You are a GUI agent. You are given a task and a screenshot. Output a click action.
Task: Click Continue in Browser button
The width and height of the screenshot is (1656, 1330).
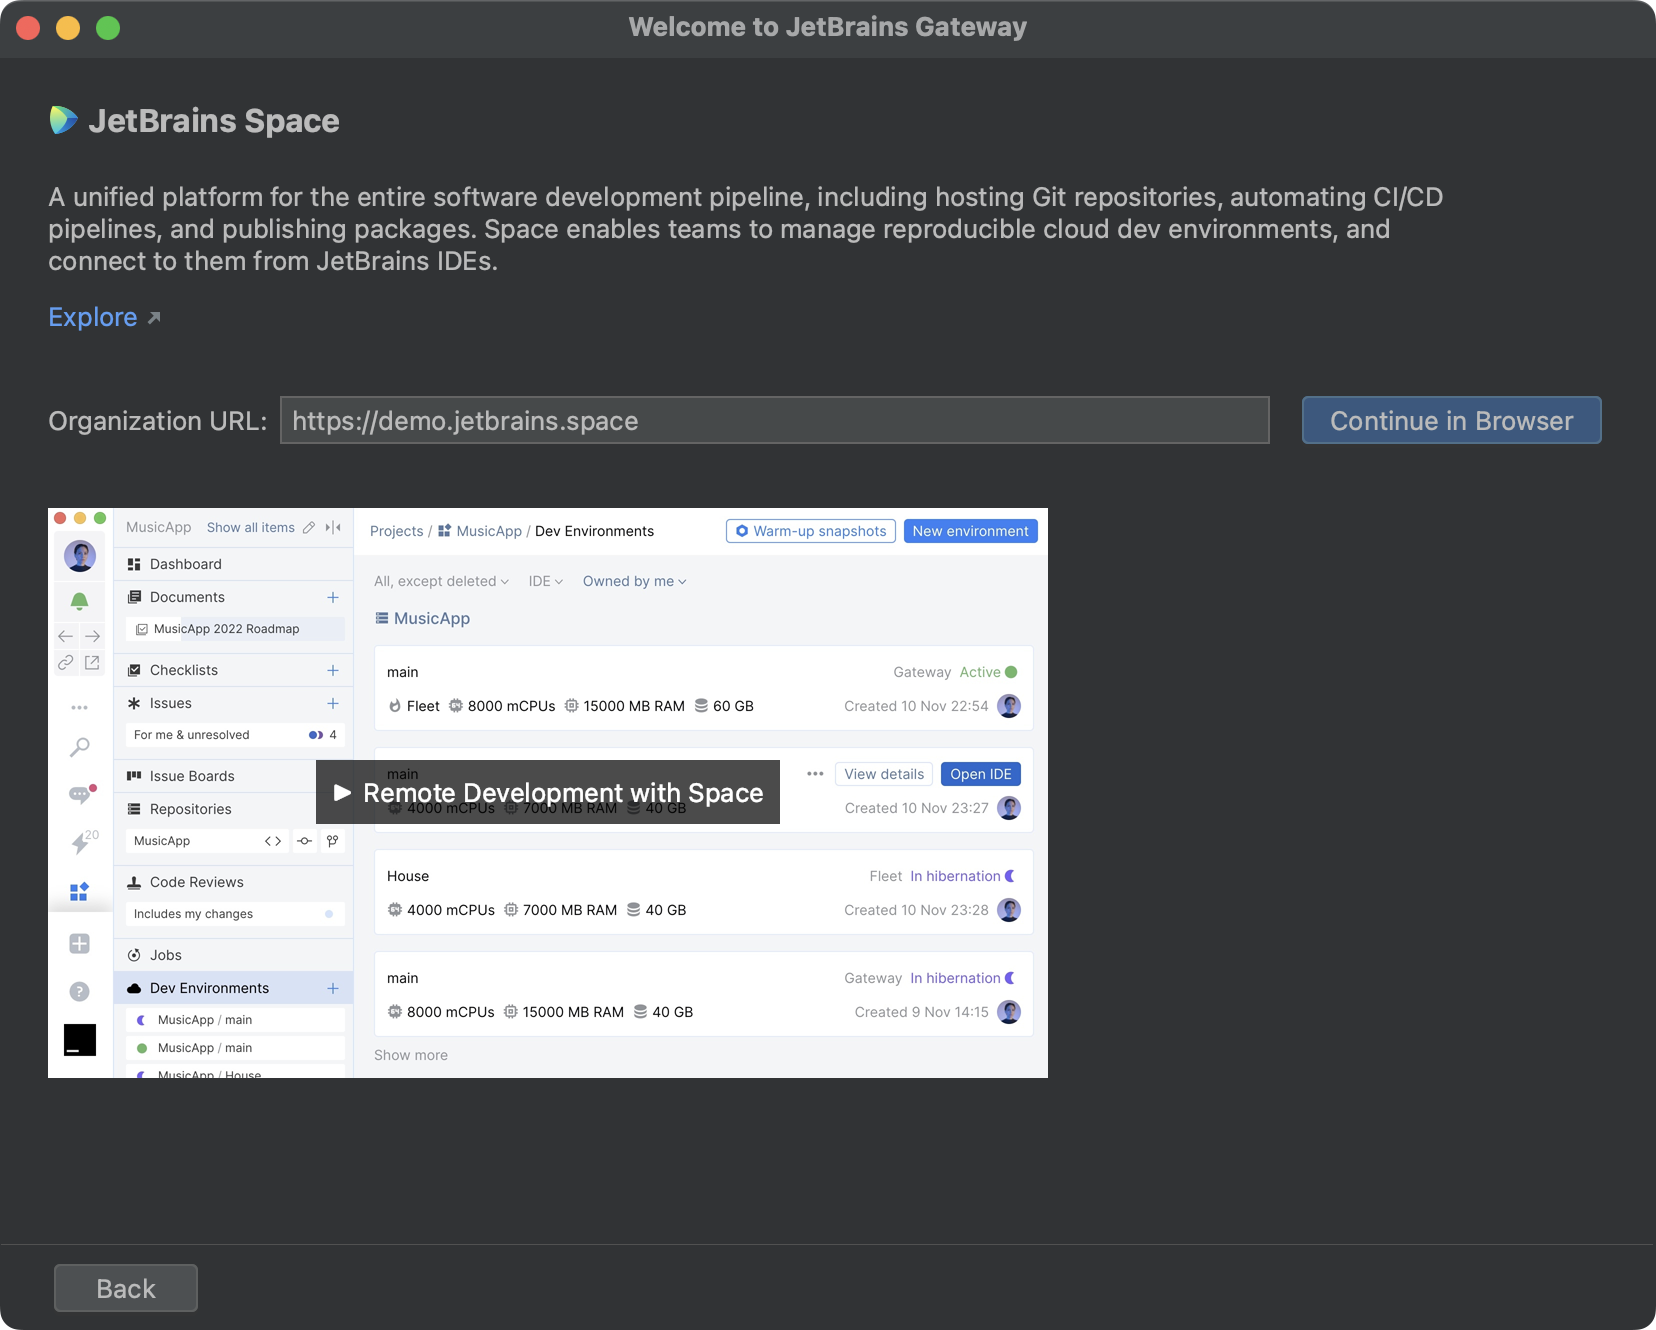[x=1450, y=421]
